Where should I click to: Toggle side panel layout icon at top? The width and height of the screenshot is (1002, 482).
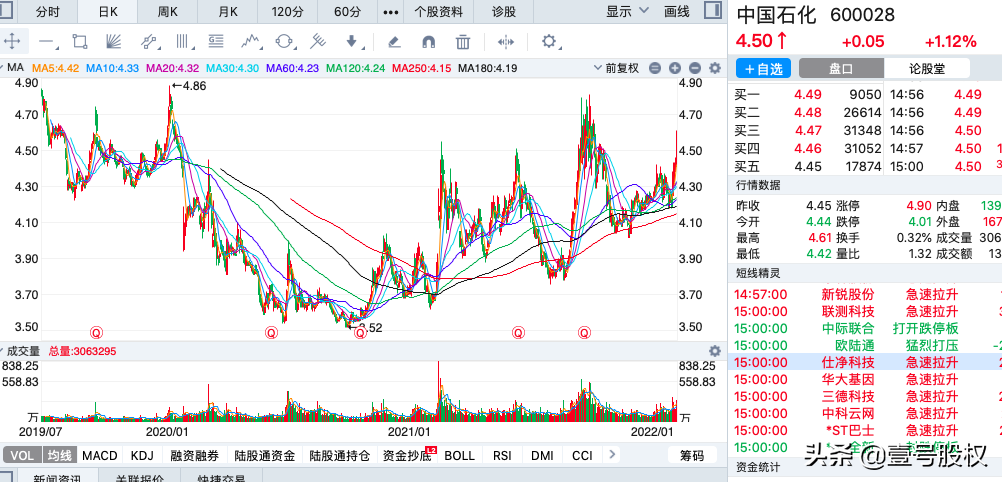coord(713,11)
